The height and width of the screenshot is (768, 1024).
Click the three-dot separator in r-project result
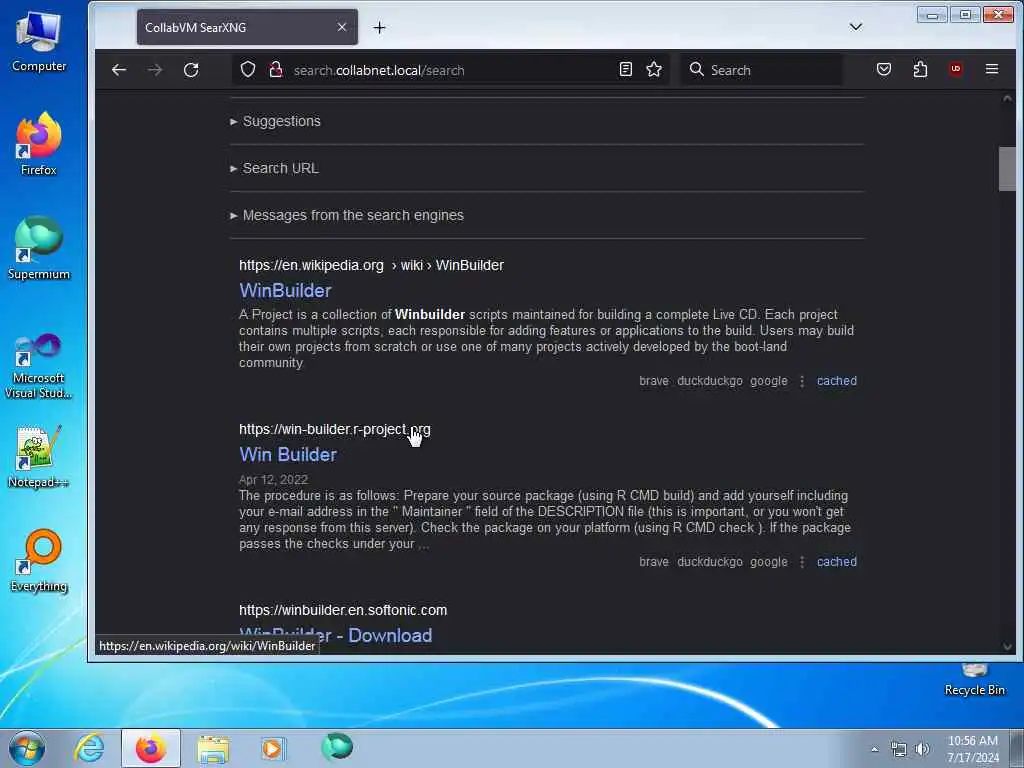[802, 562]
